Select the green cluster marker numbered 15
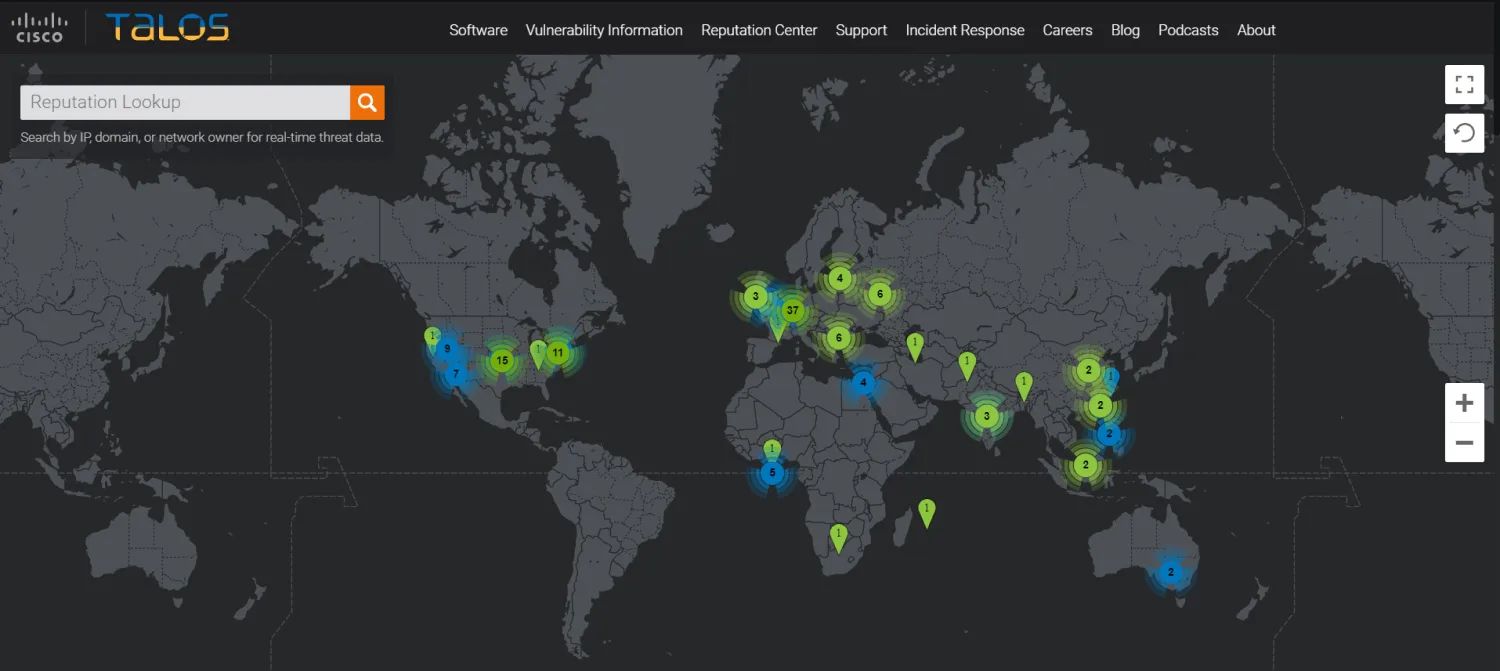Image resolution: width=1500 pixels, height=671 pixels. tap(502, 360)
